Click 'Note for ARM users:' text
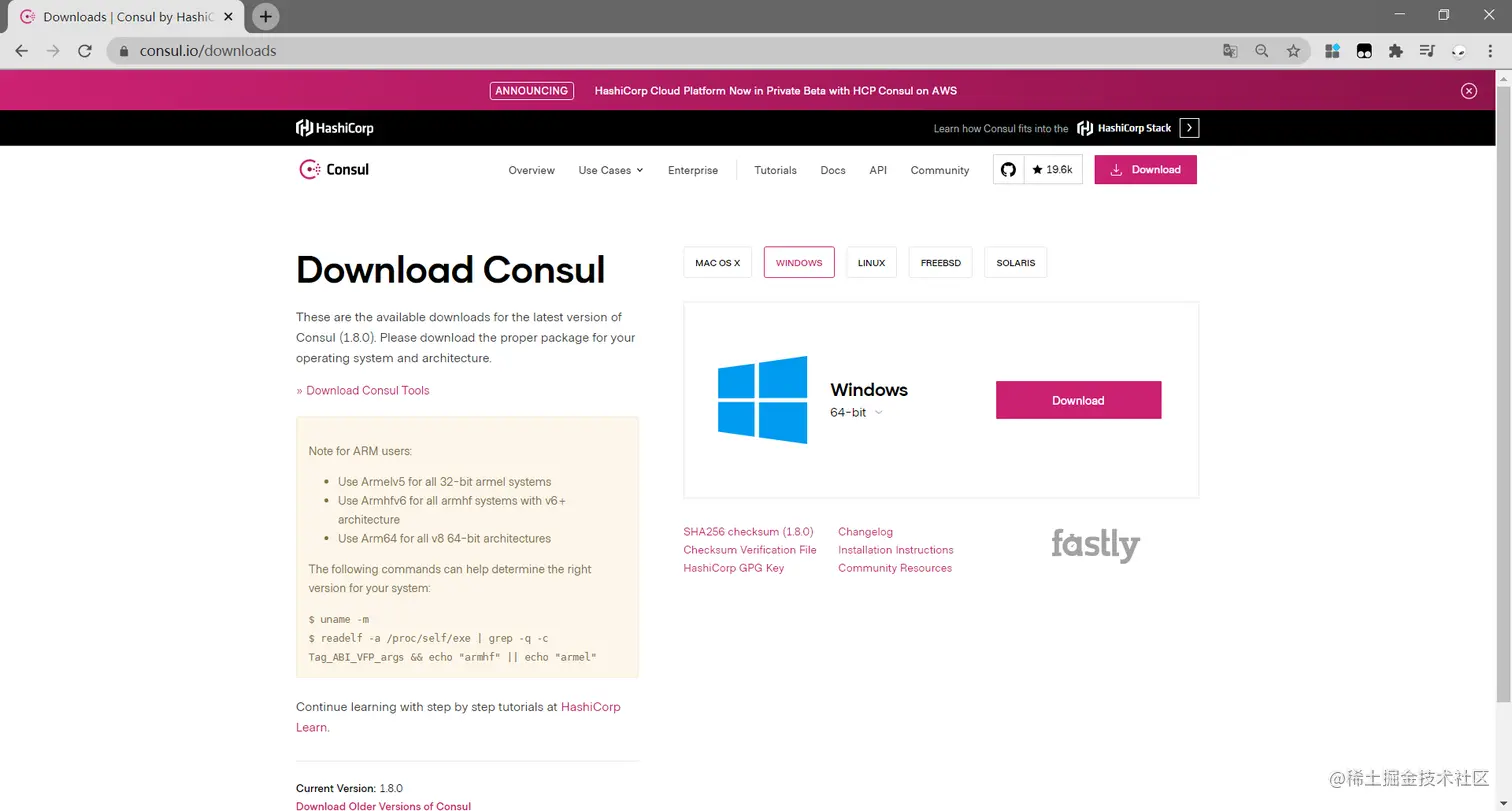The width and height of the screenshot is (1512, 811). click(360, 451)
